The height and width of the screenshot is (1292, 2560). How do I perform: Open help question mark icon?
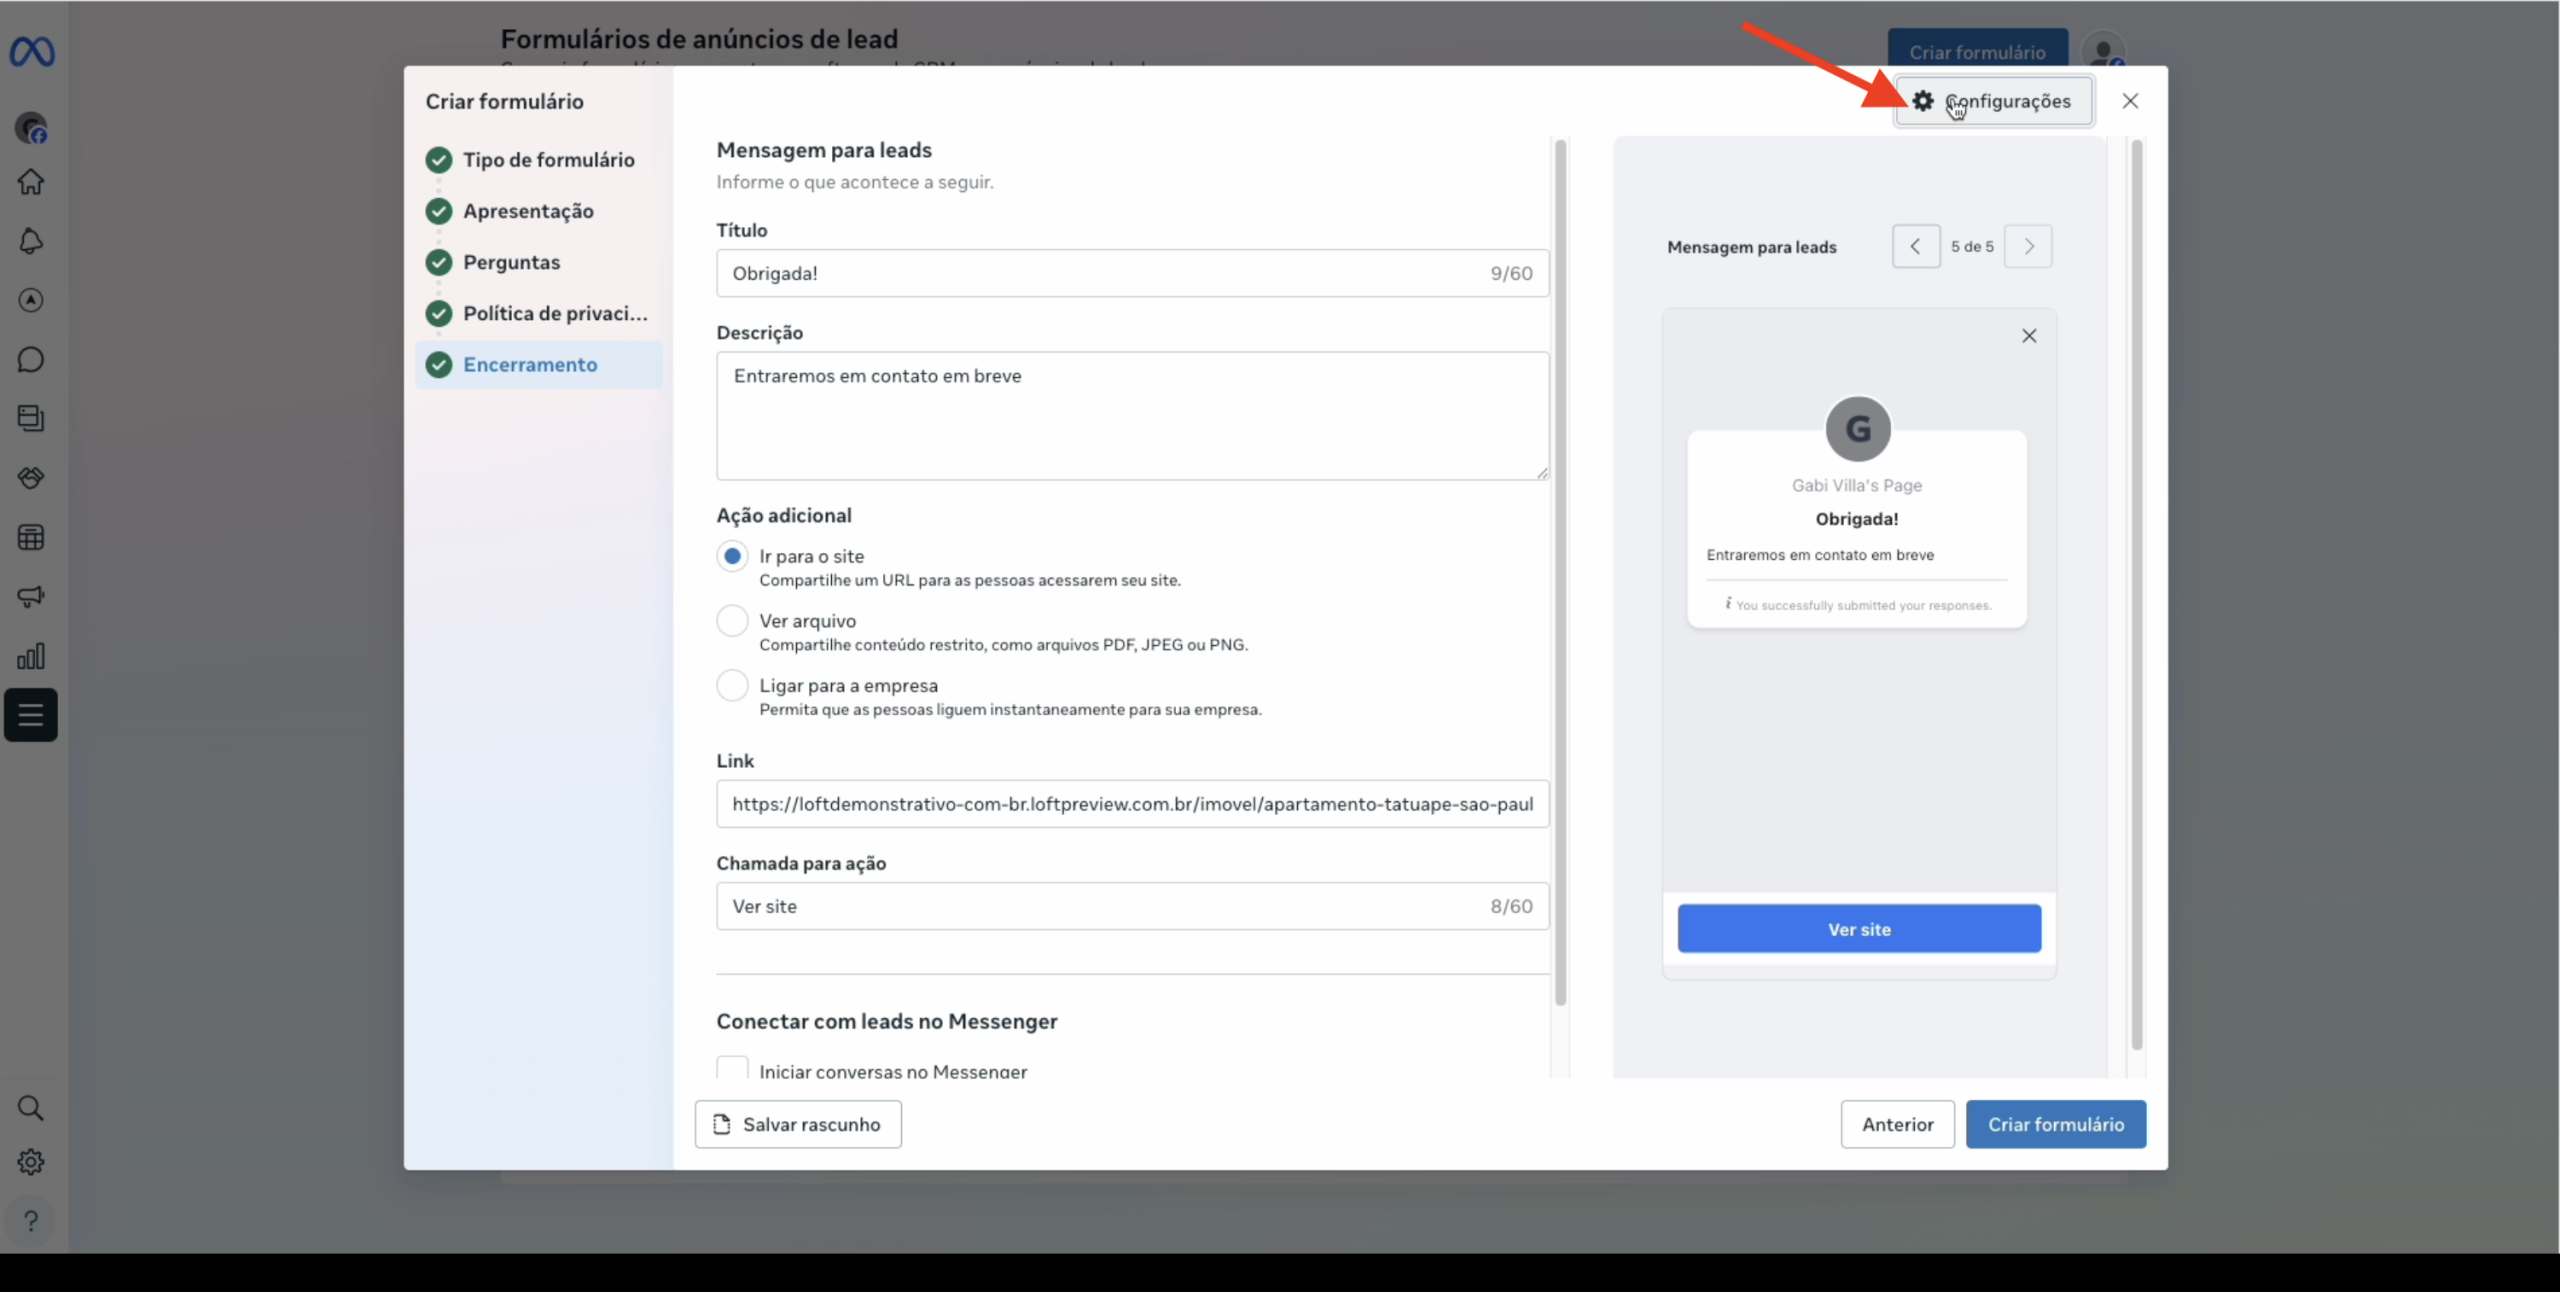click(x=31, y=1221)
